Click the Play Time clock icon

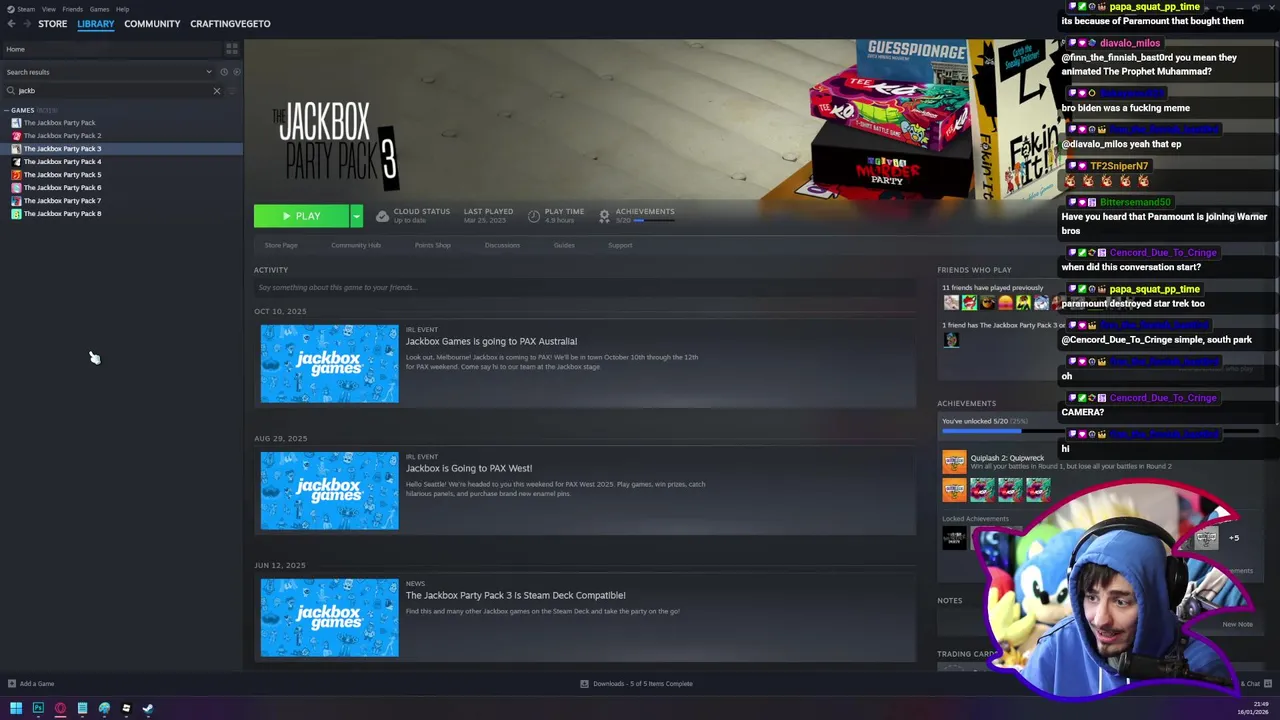[534, 216]
